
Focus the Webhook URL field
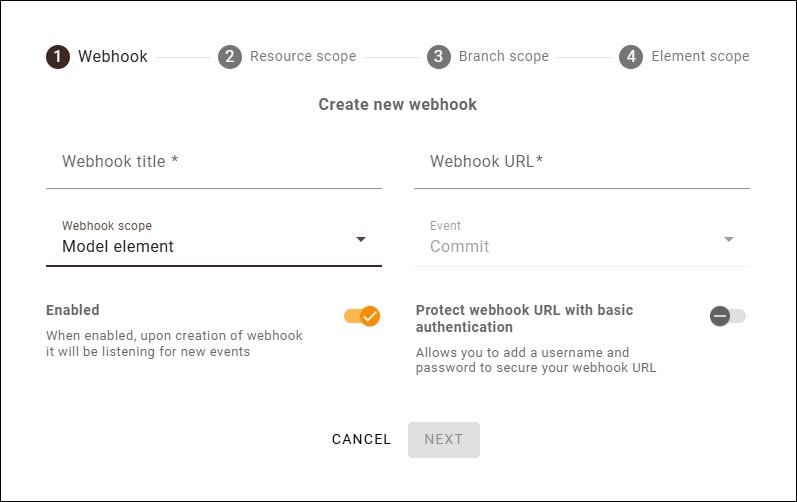coord(581,162)
